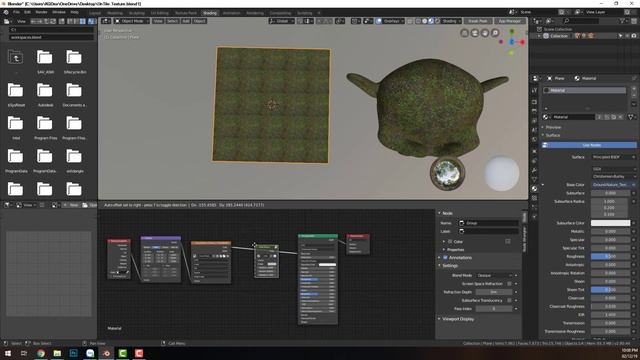The height and width of the screenshot is (360, 640).
Task: Open the Render menu
Action: (x=41, y=12)
